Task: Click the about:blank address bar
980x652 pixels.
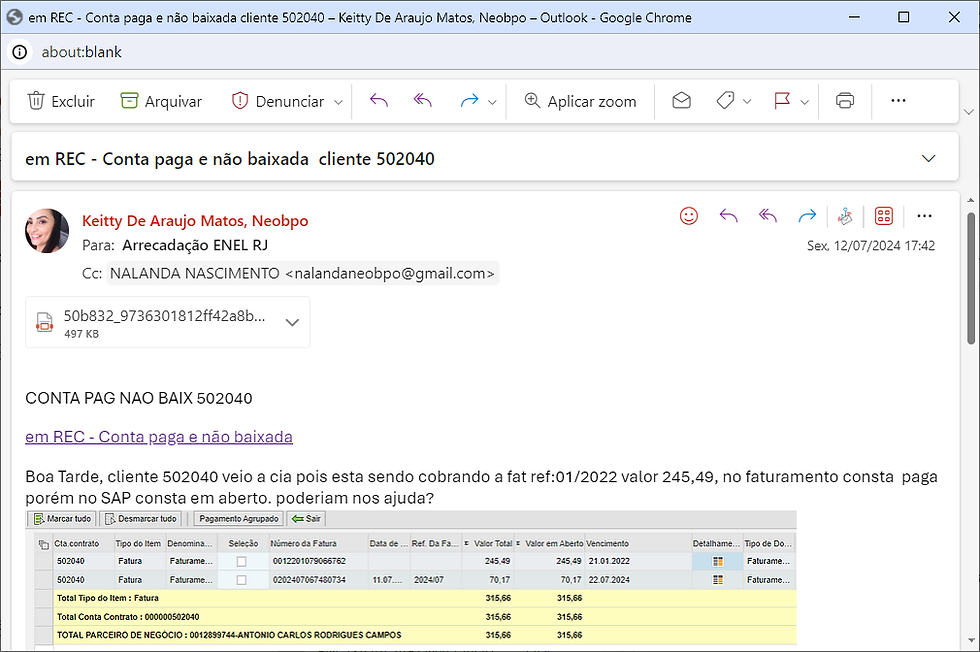Action: 82,52
